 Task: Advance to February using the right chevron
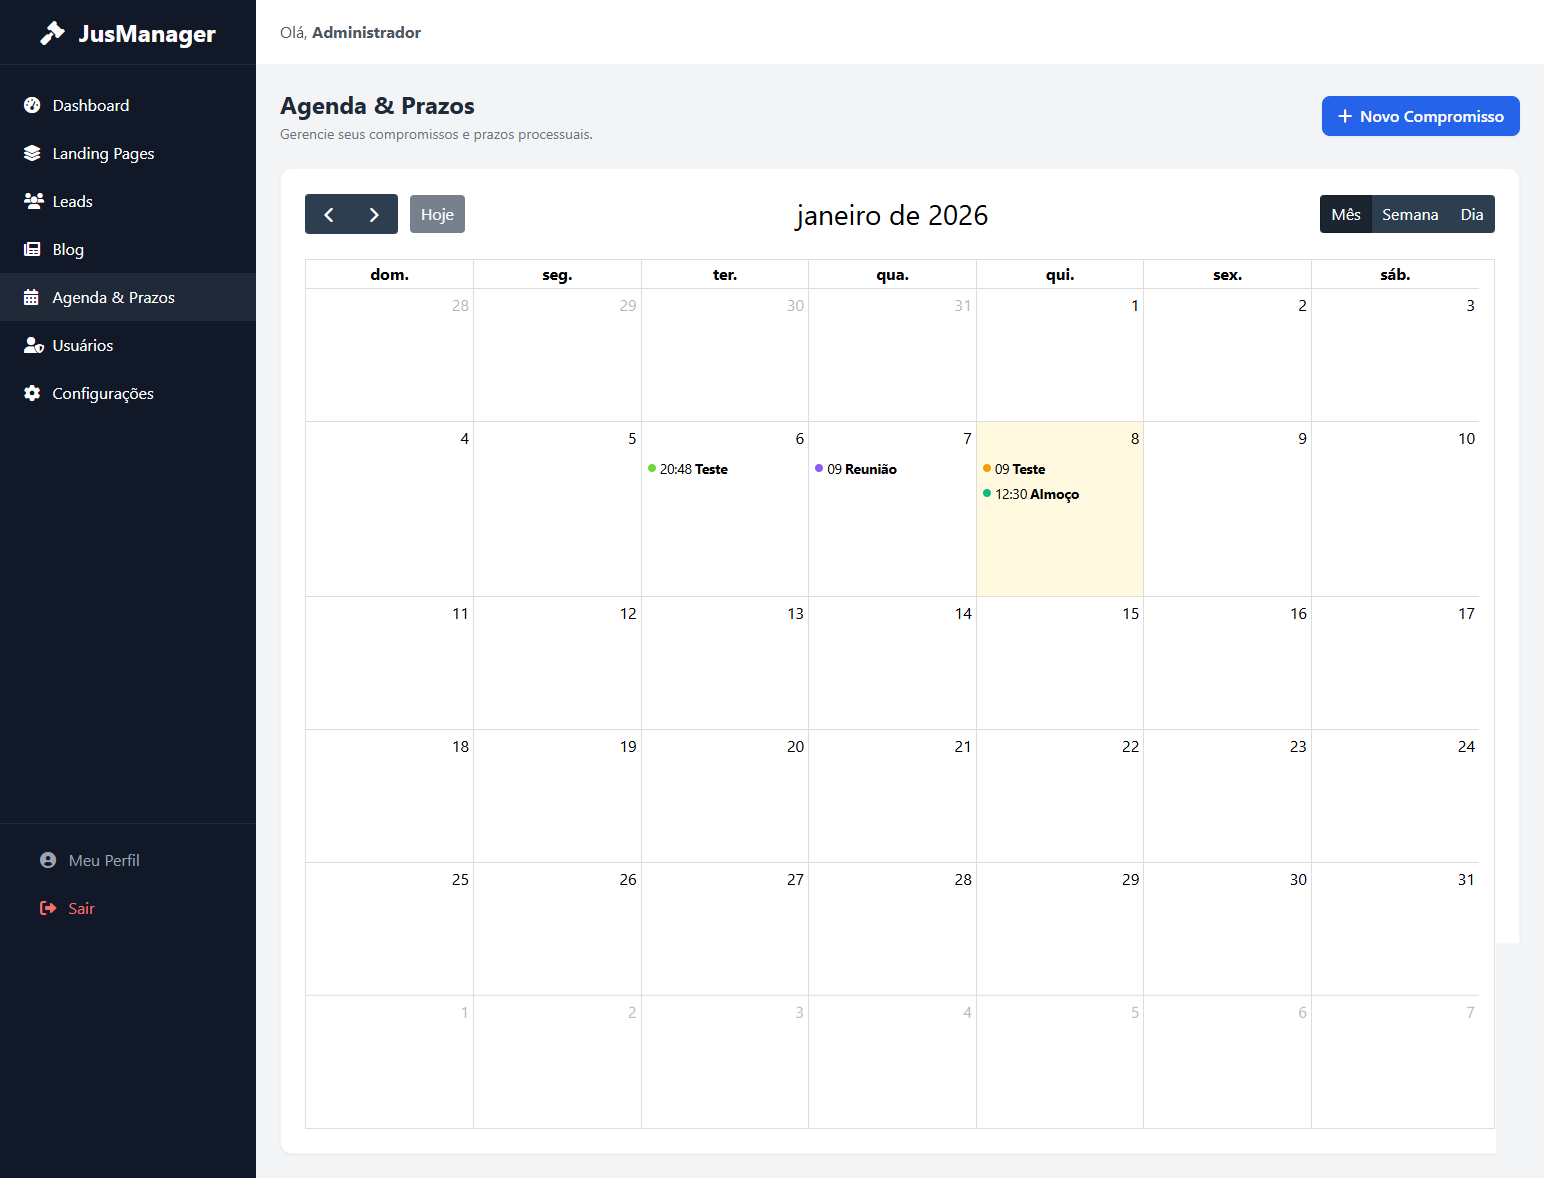(x=374, y=214)
